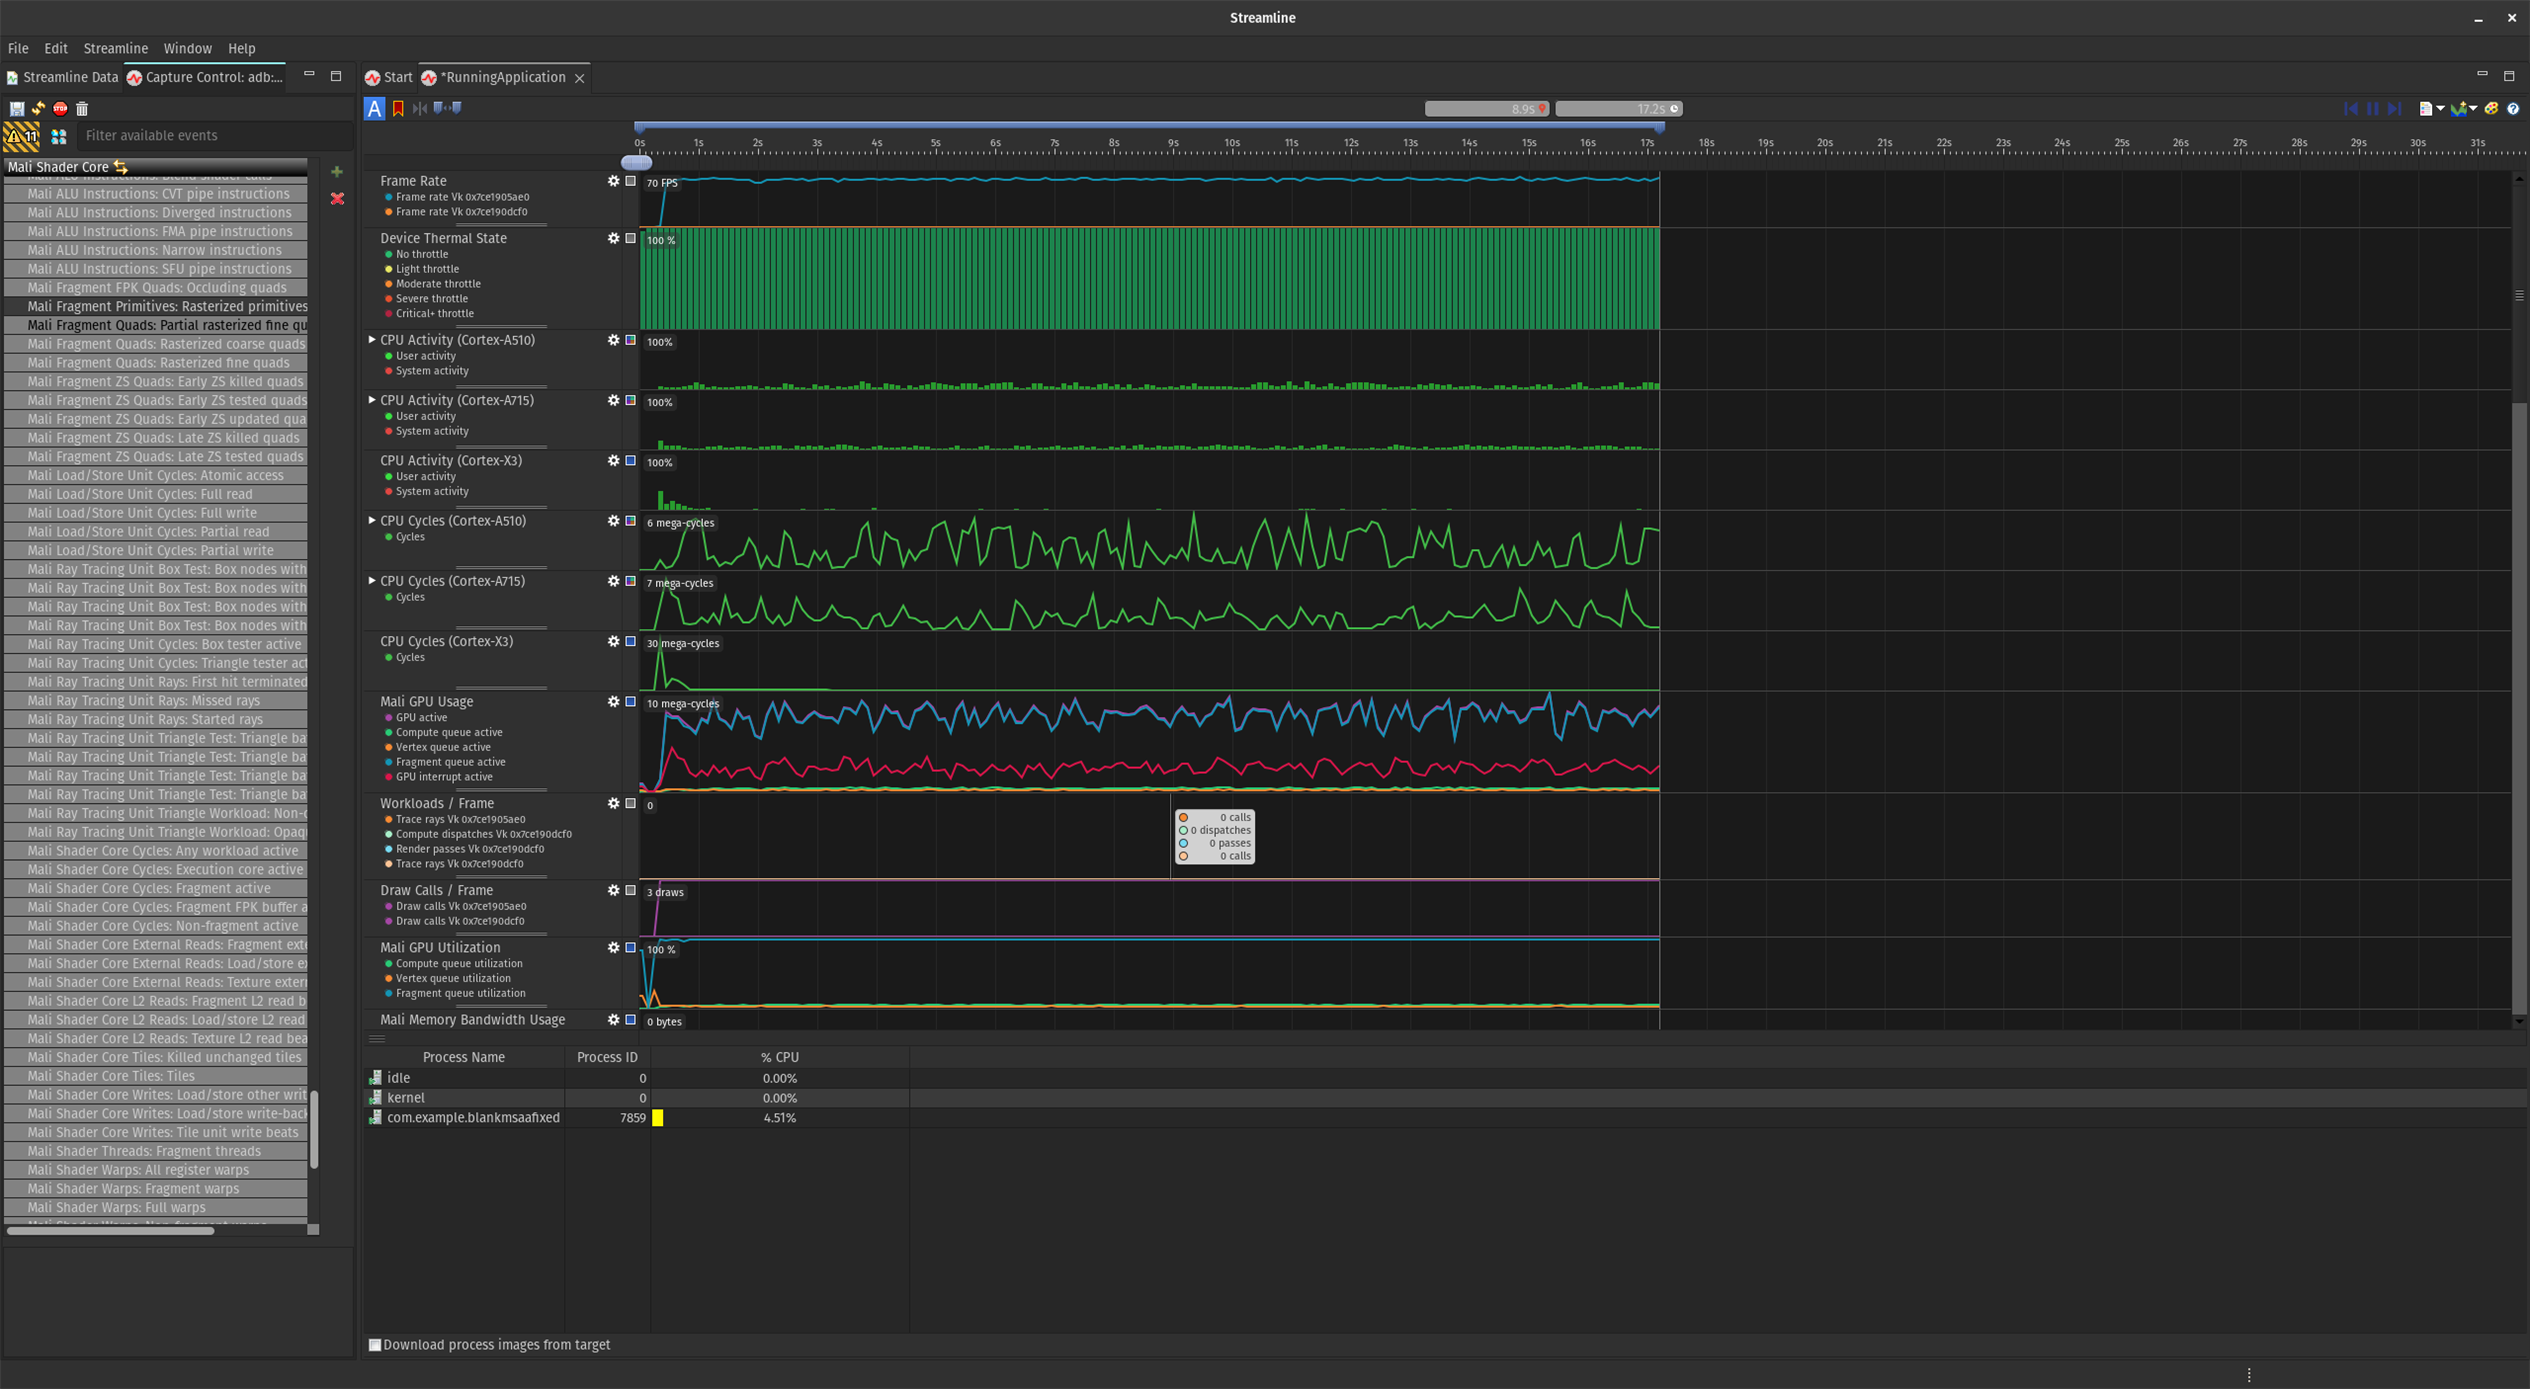Click the trash can discard icon
2530x1389 pixels.
tap(82, 108)
